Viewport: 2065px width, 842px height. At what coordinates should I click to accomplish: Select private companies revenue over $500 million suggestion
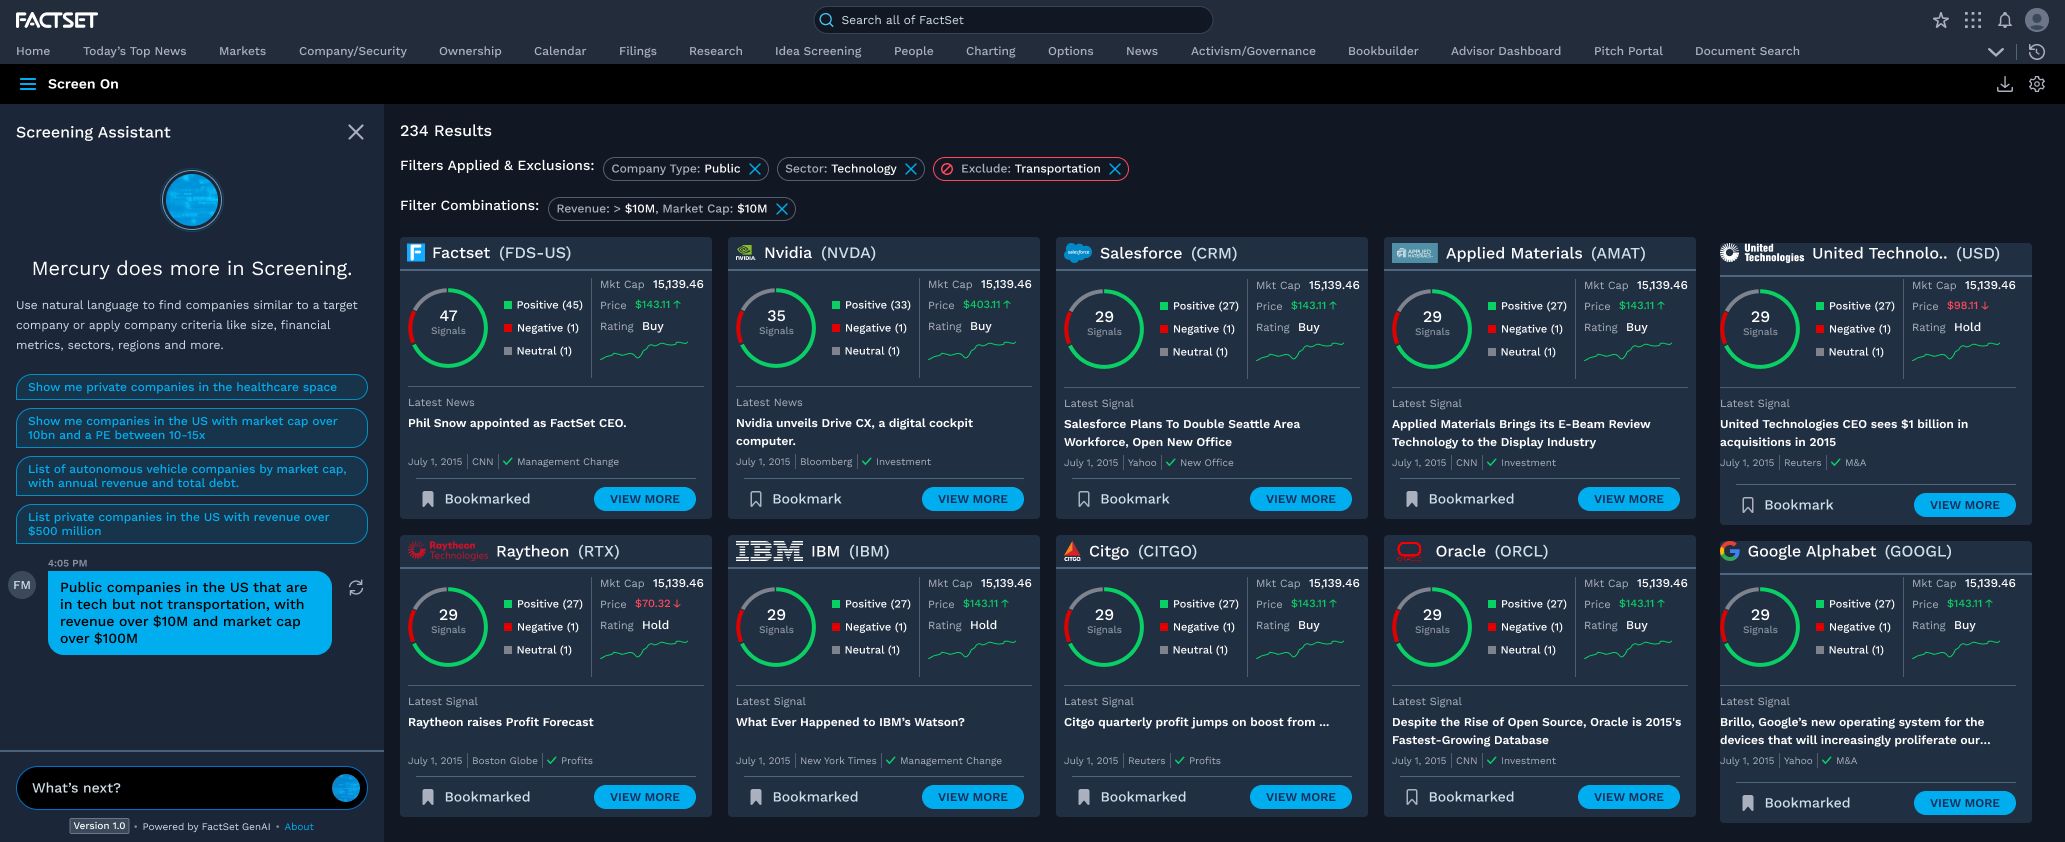[x=192, y=524]
